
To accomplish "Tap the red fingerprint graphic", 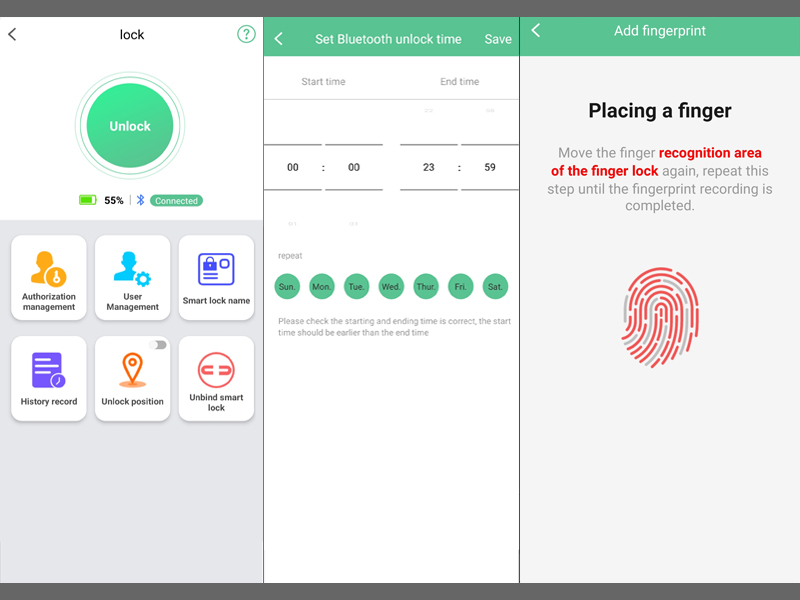I will coord(660,317).
